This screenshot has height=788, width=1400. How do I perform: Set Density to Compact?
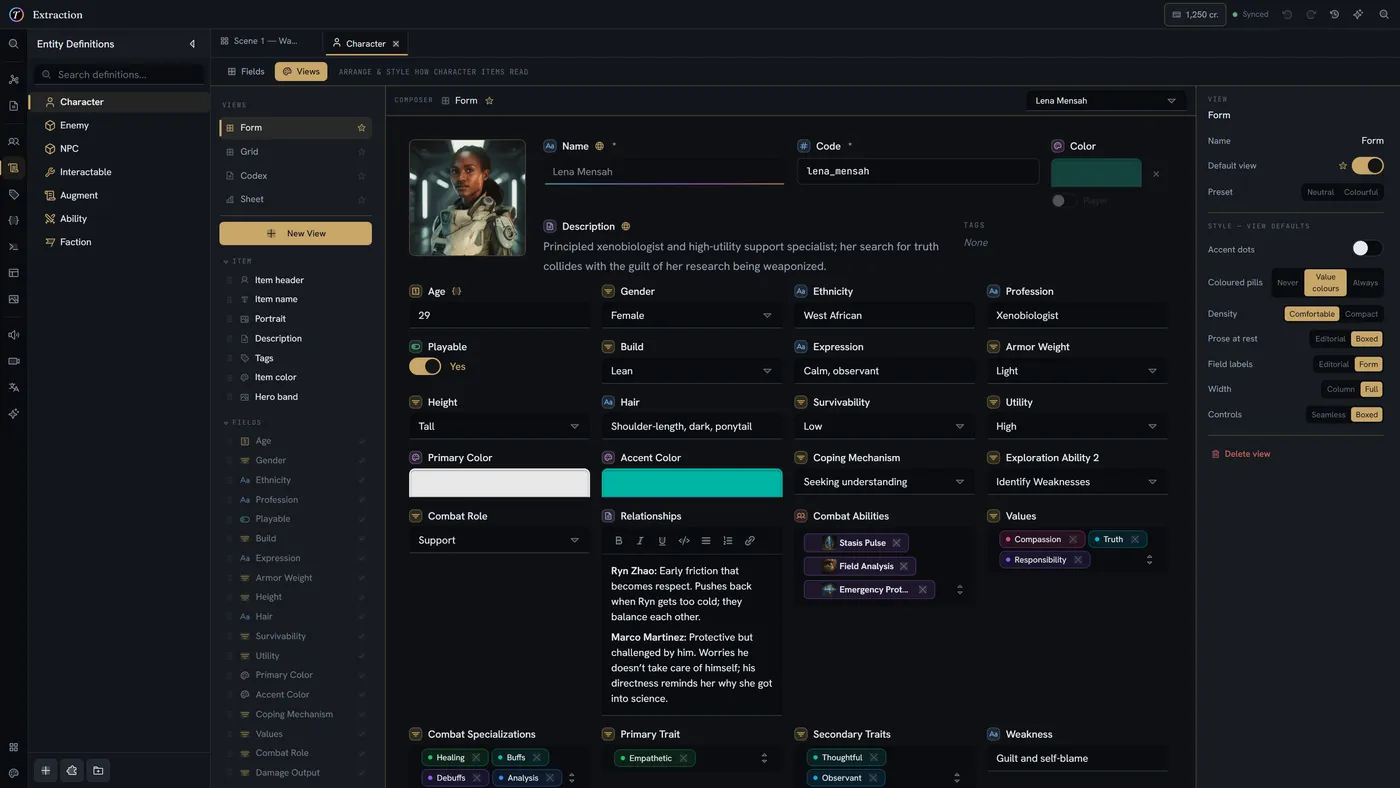(1361, 314)
